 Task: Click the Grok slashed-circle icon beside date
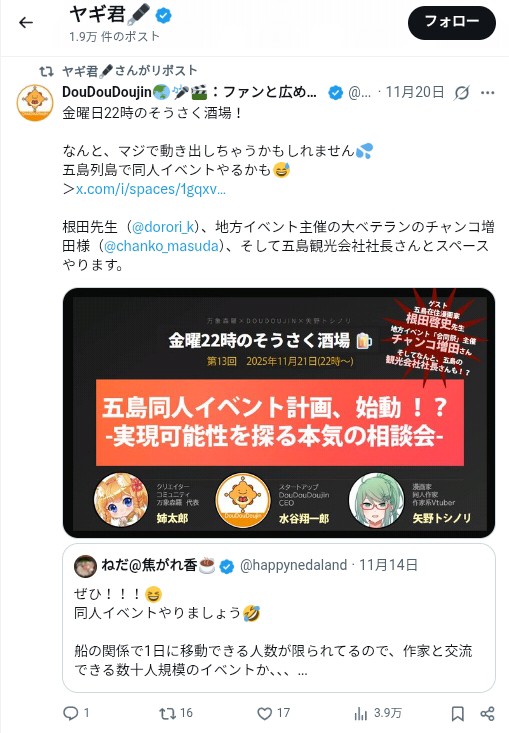pos(461,93)
